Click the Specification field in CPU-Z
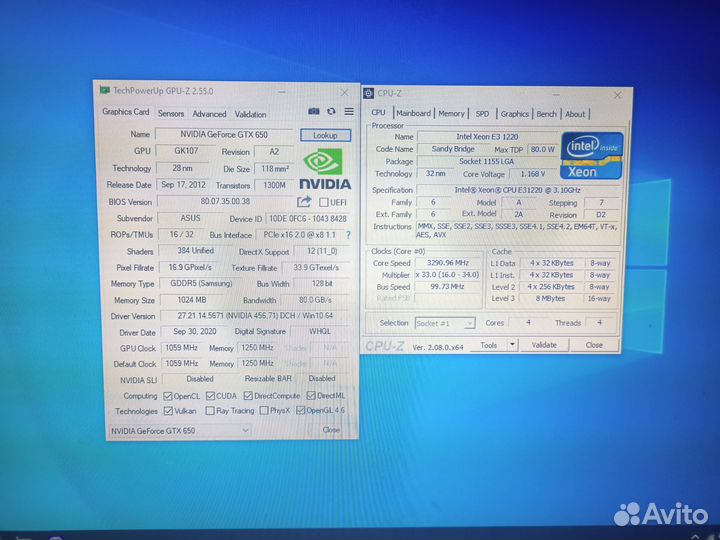The width and height of the screenshot is (720, 540). 518,190
